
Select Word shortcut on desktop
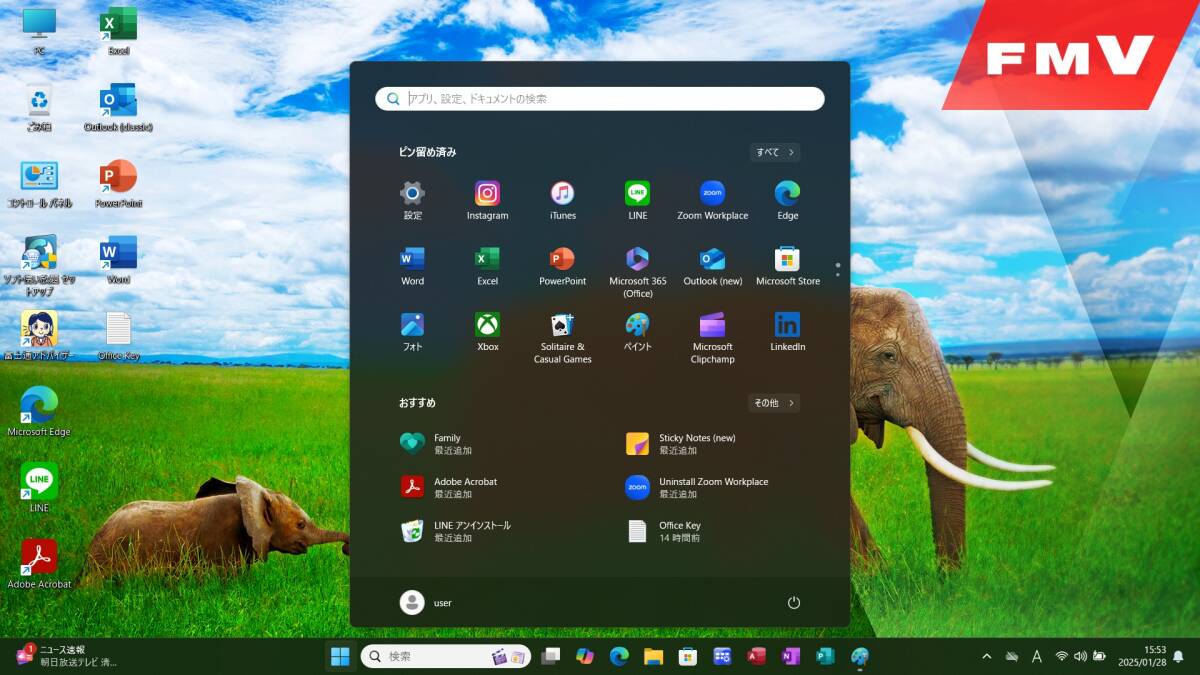(118, 259)
